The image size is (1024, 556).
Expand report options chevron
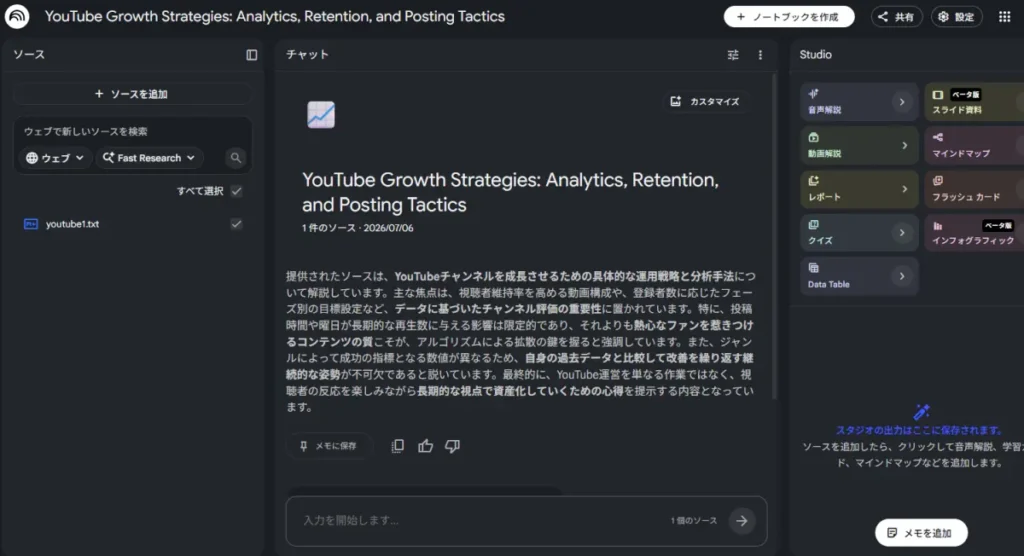pos(904,189)
